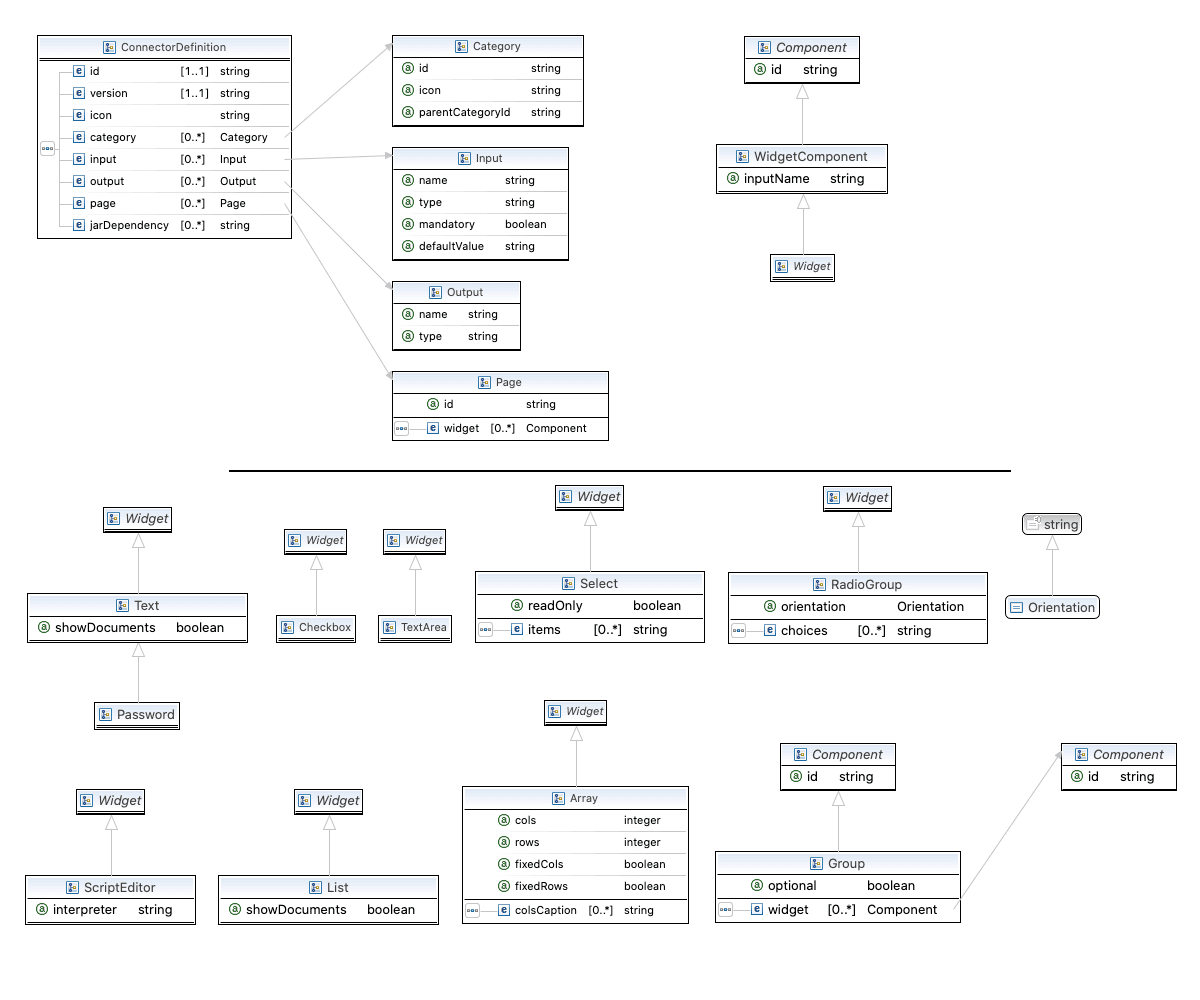The width and height of the screenshot is (1200, 1000).
Task: Click the attribute icon beside mandatory in Input
Action: (x=407, y=224)
